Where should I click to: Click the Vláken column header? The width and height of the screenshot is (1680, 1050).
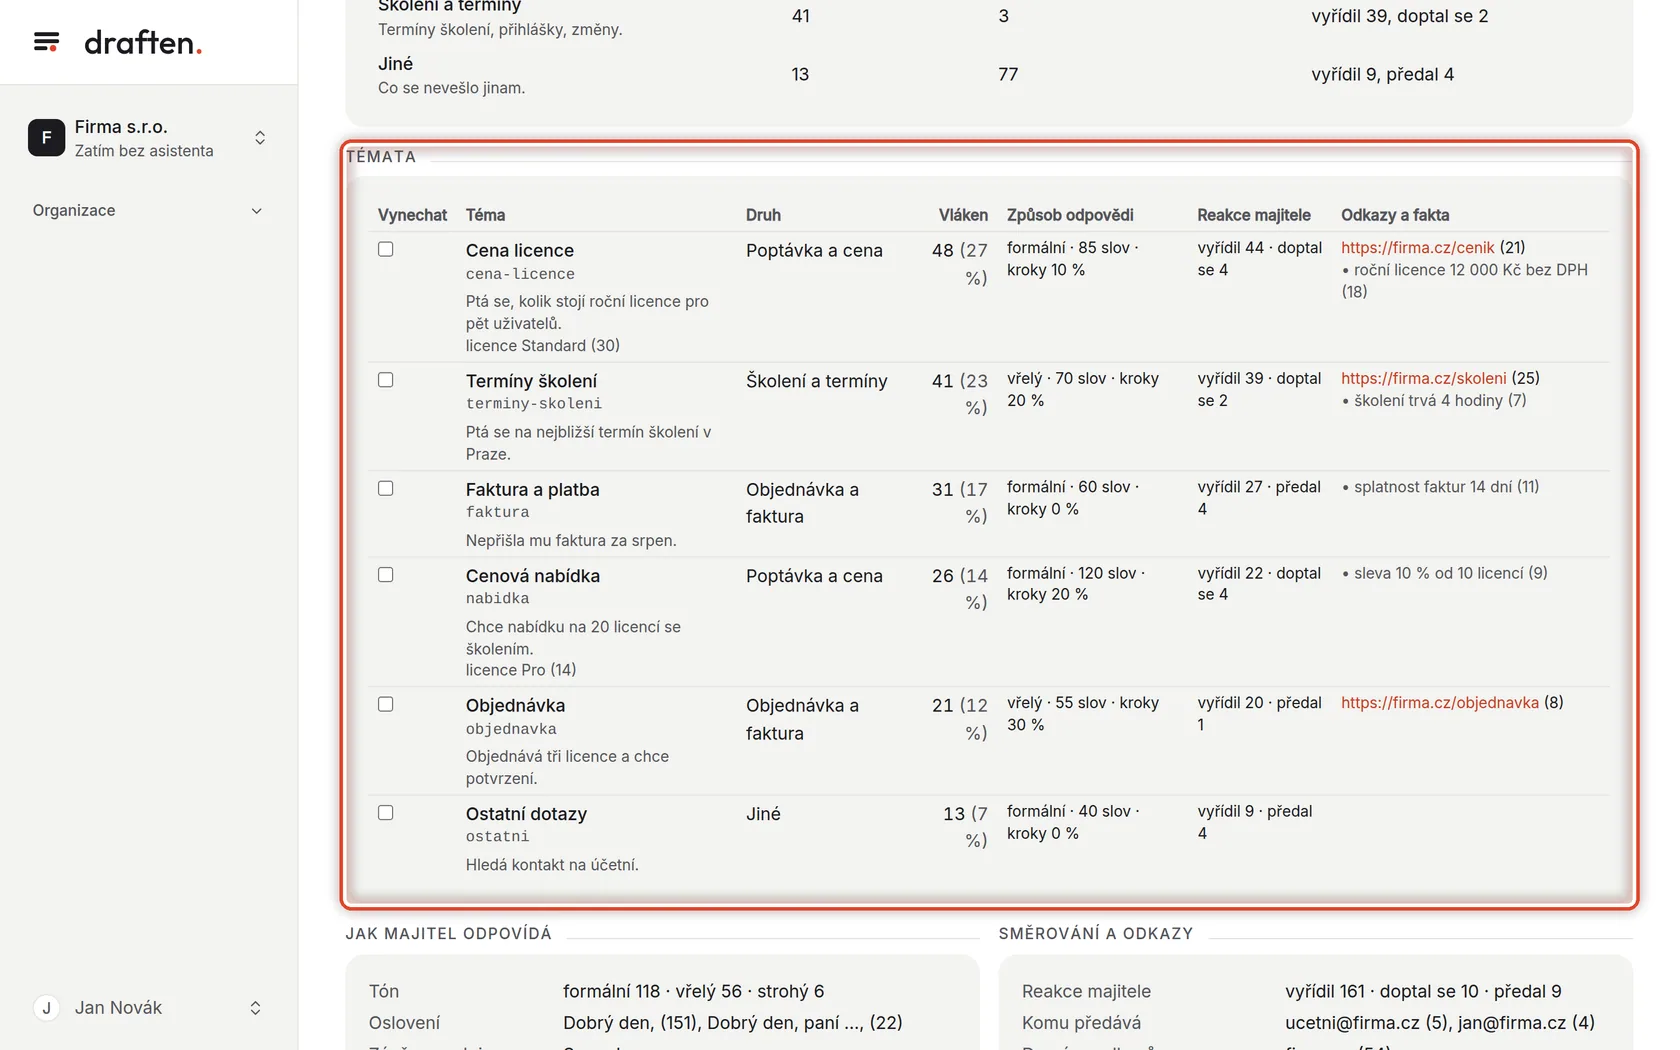tap(963, 215)
